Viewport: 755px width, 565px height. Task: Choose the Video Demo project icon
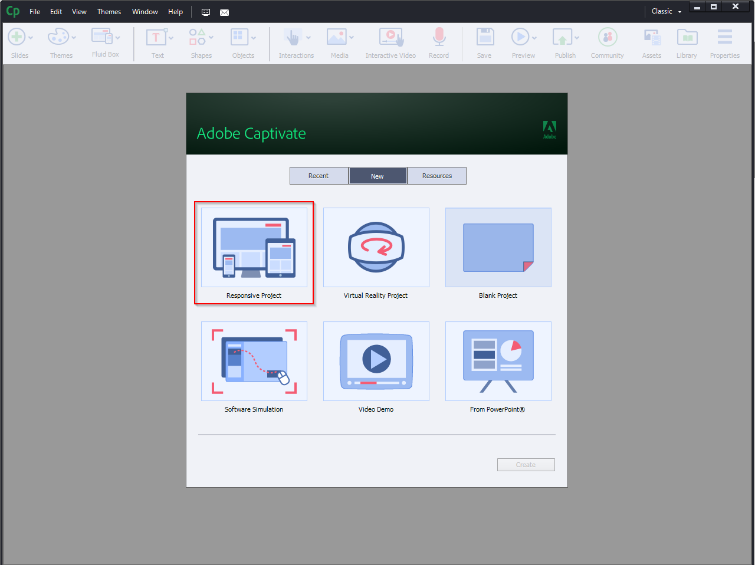pyautogui.click(x=376, y=361)
